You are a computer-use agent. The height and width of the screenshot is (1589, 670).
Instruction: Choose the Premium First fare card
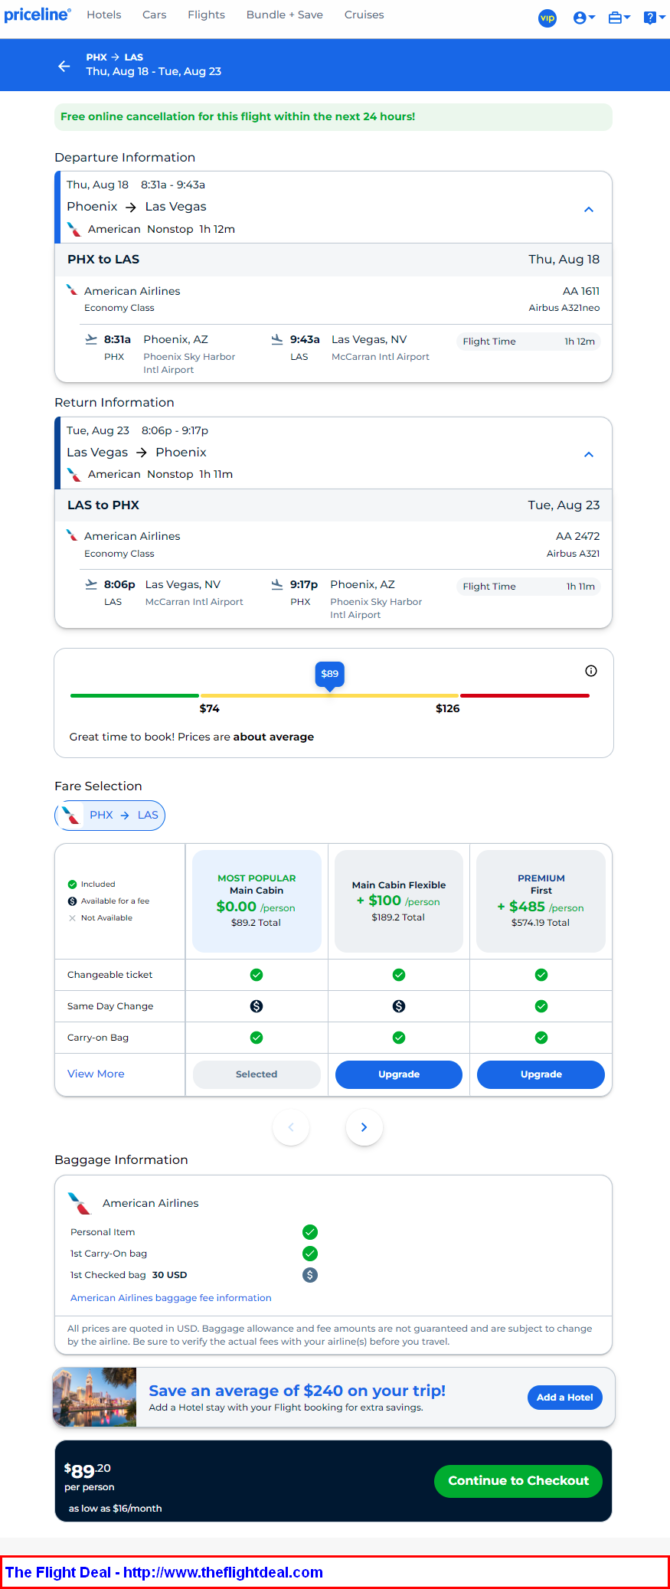[541, 901]
